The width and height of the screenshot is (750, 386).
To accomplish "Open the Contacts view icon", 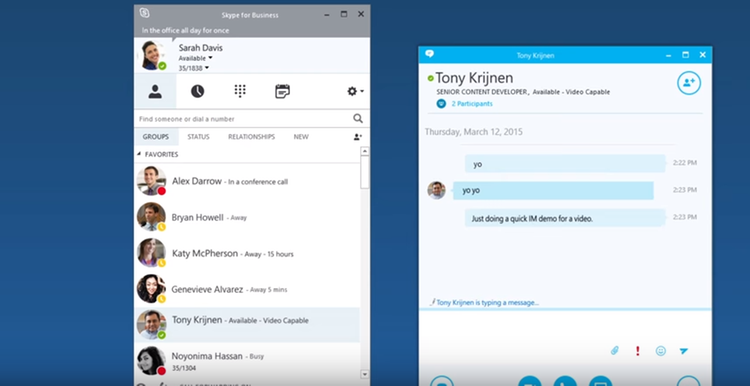I will click(155, 91).
